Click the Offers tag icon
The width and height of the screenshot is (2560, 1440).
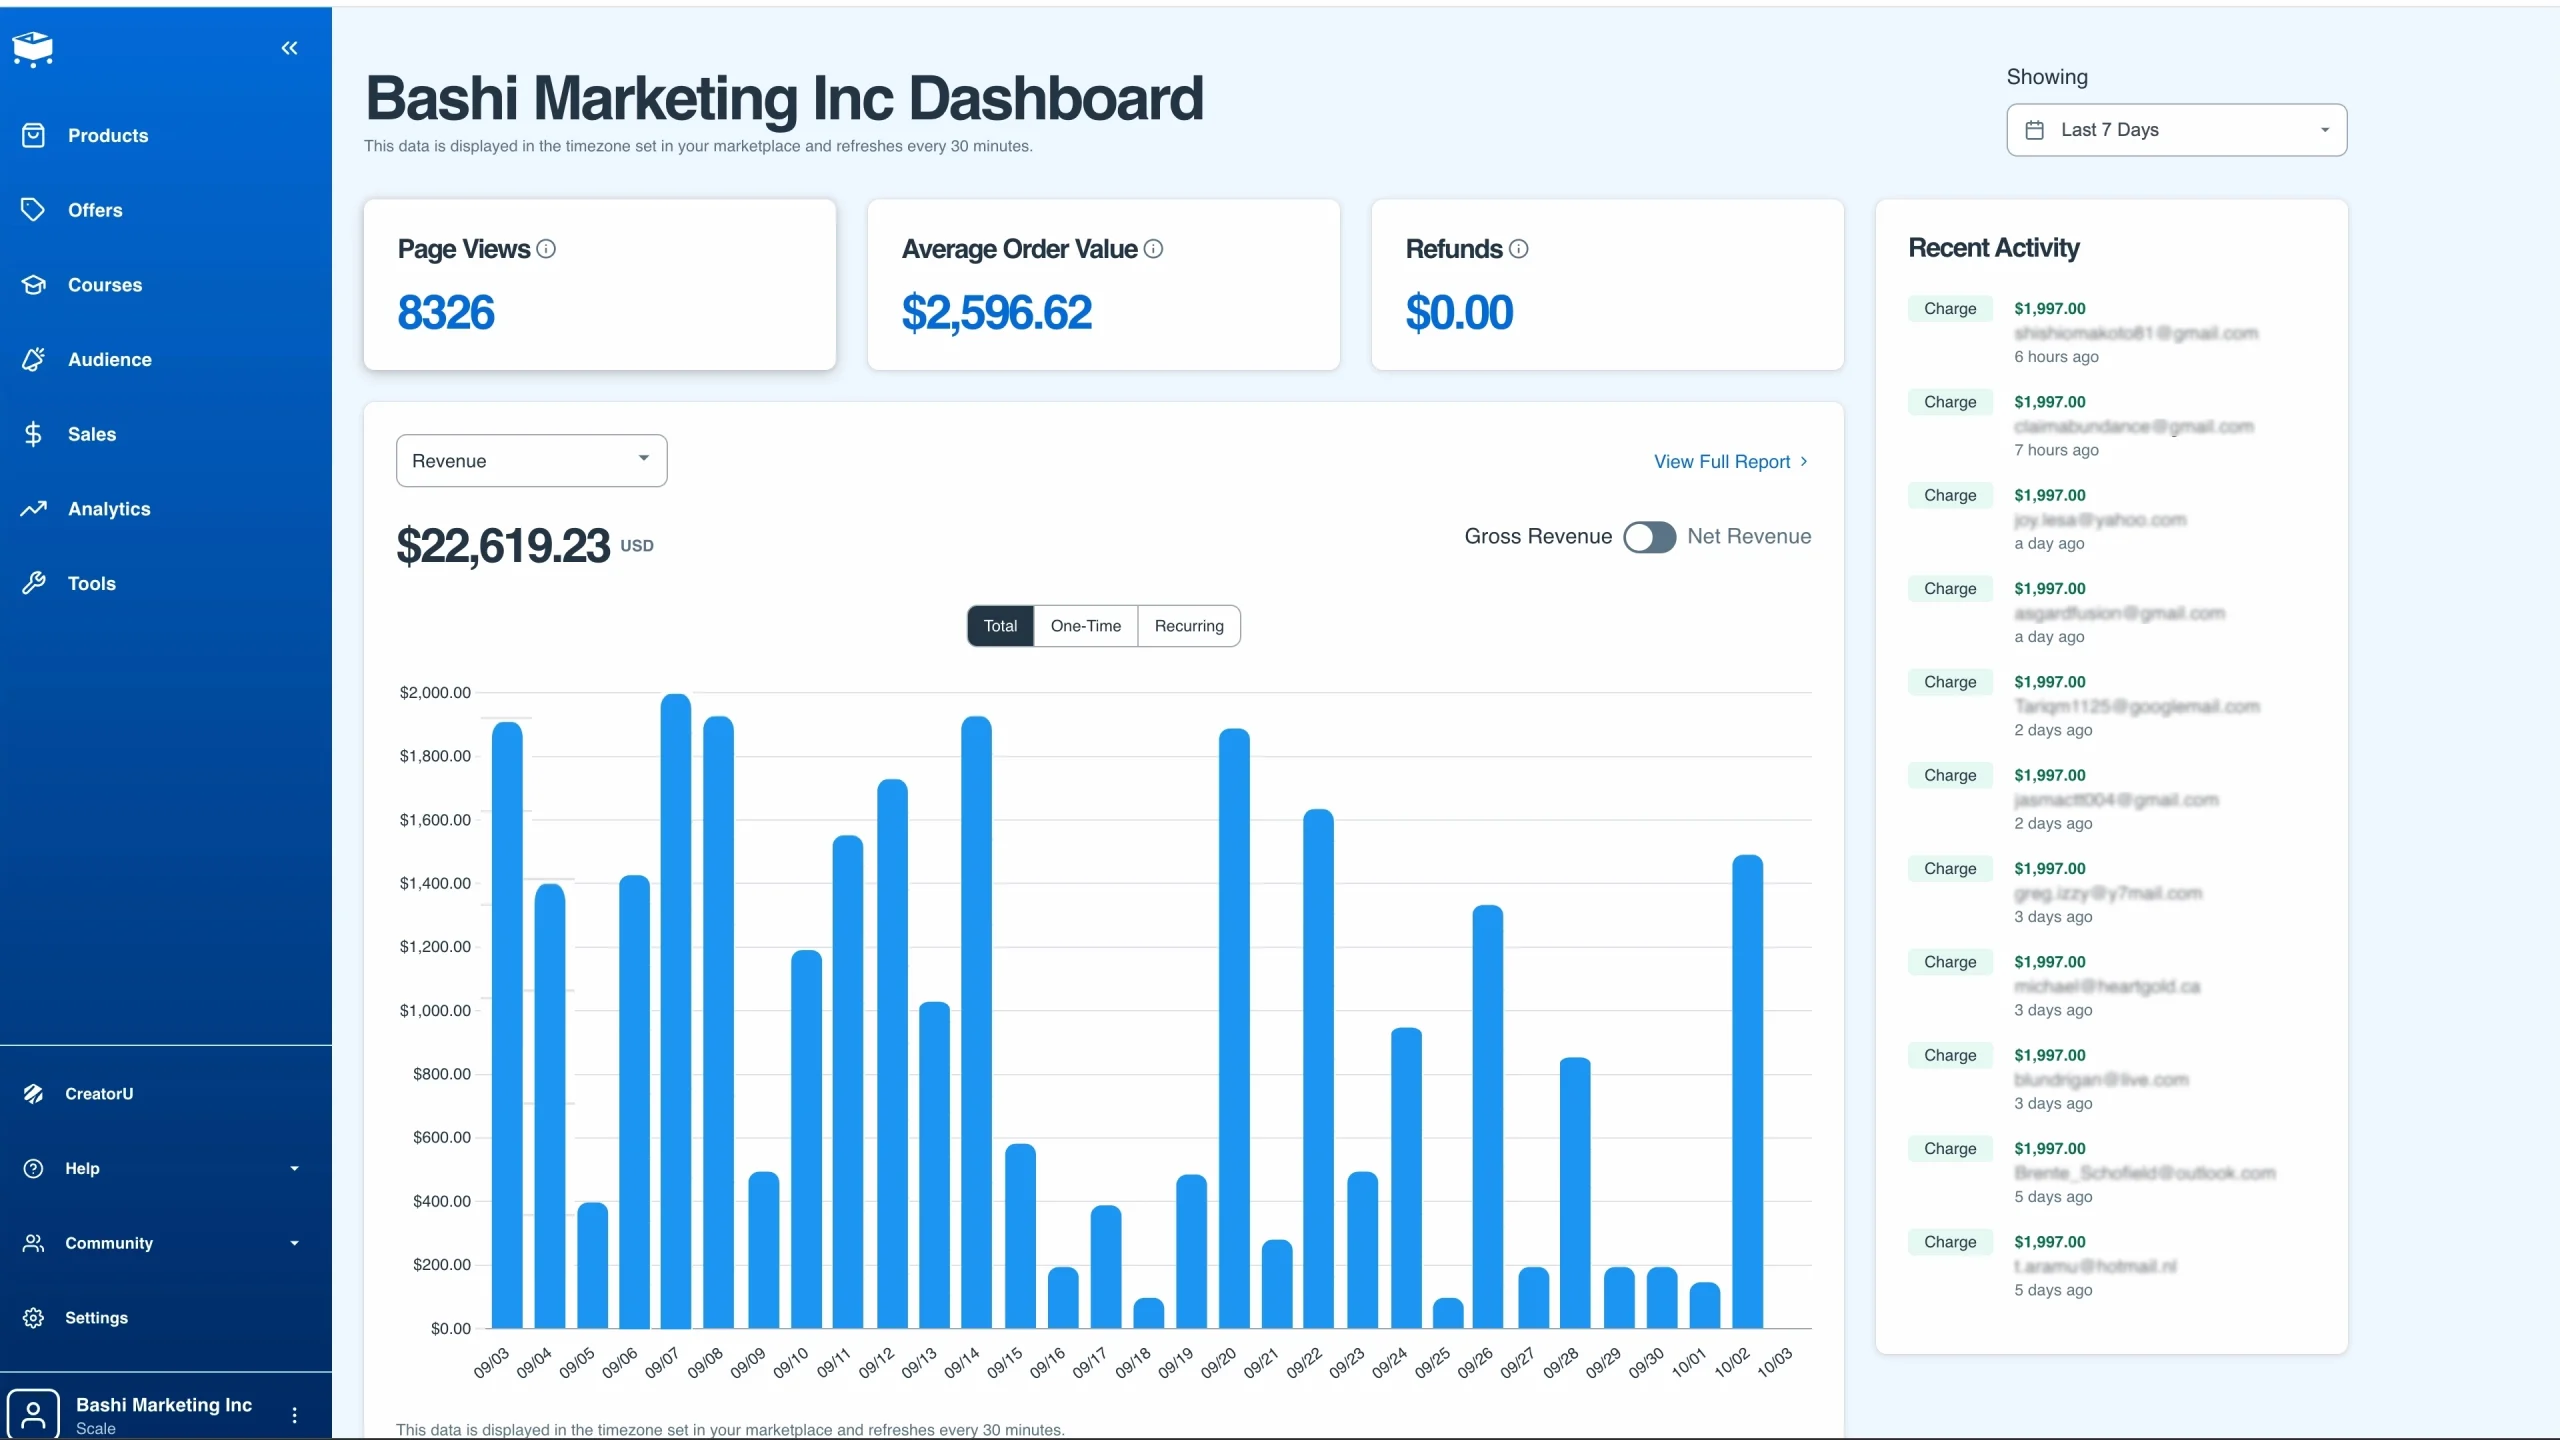coord(33,210)
